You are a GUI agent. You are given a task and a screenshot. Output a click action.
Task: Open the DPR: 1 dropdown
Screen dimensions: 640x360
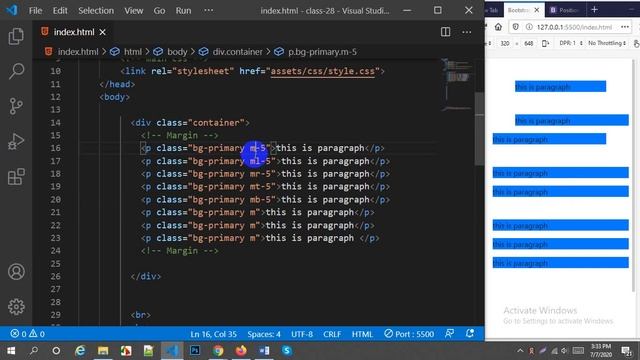click(570, 43)
